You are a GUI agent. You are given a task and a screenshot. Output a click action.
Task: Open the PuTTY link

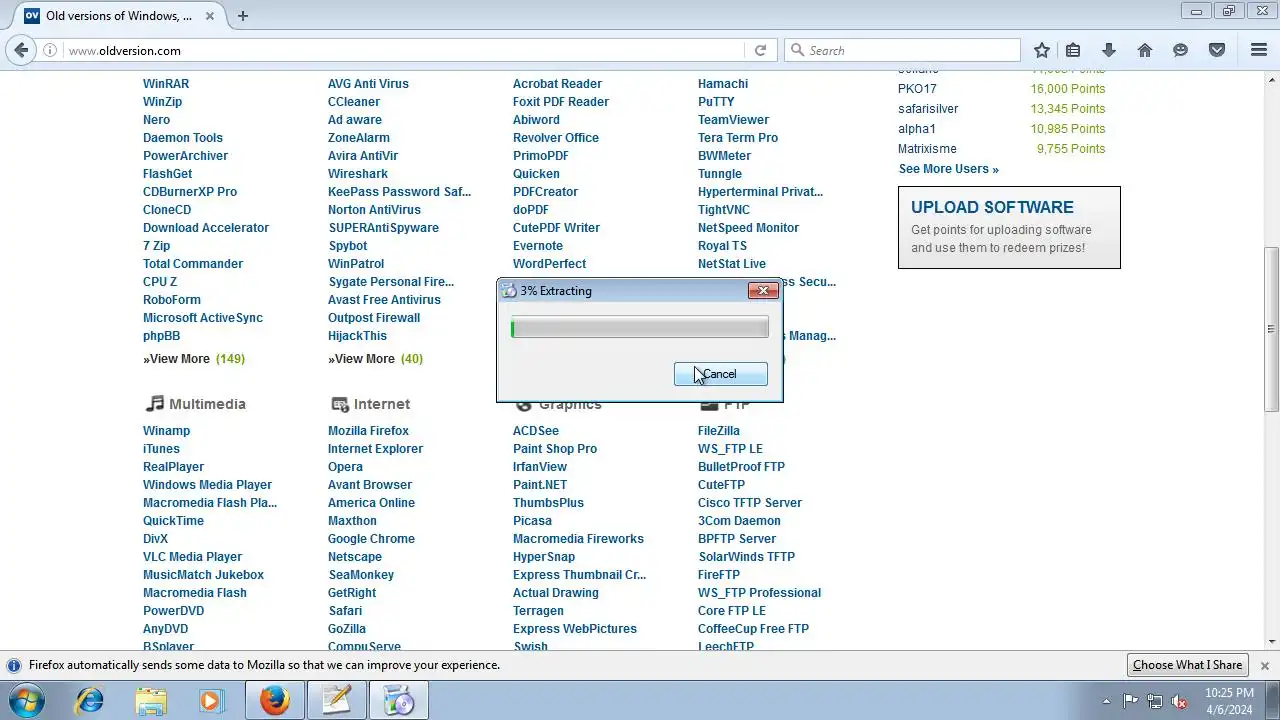click(716, 102)
